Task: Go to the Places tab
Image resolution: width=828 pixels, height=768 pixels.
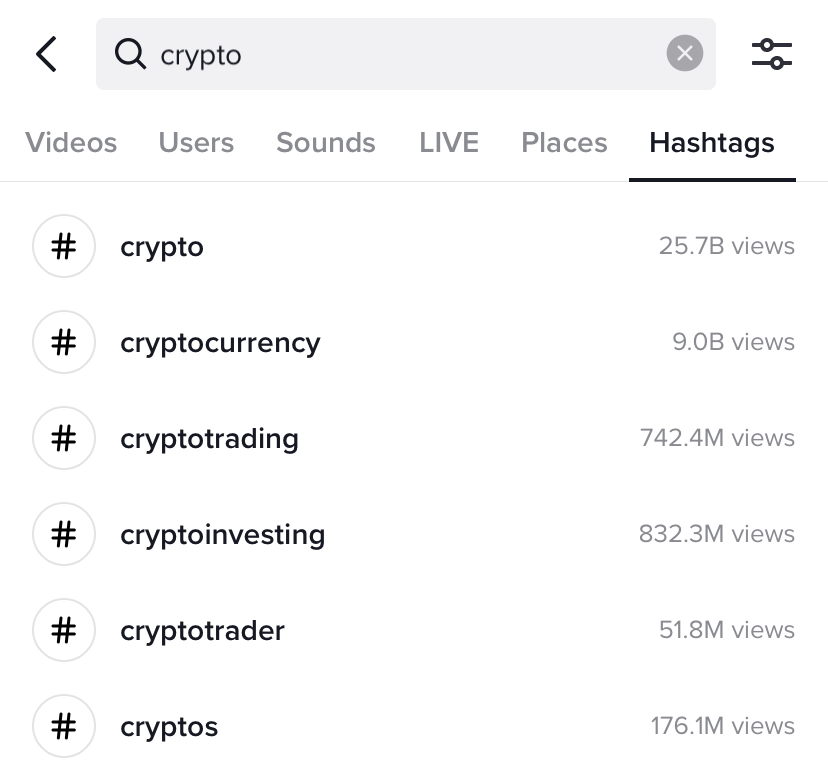Action: (x=564, y=143)
